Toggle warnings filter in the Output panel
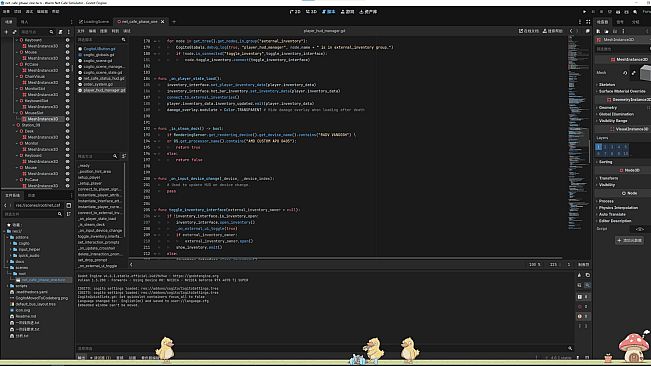 (x=582, y=316)
